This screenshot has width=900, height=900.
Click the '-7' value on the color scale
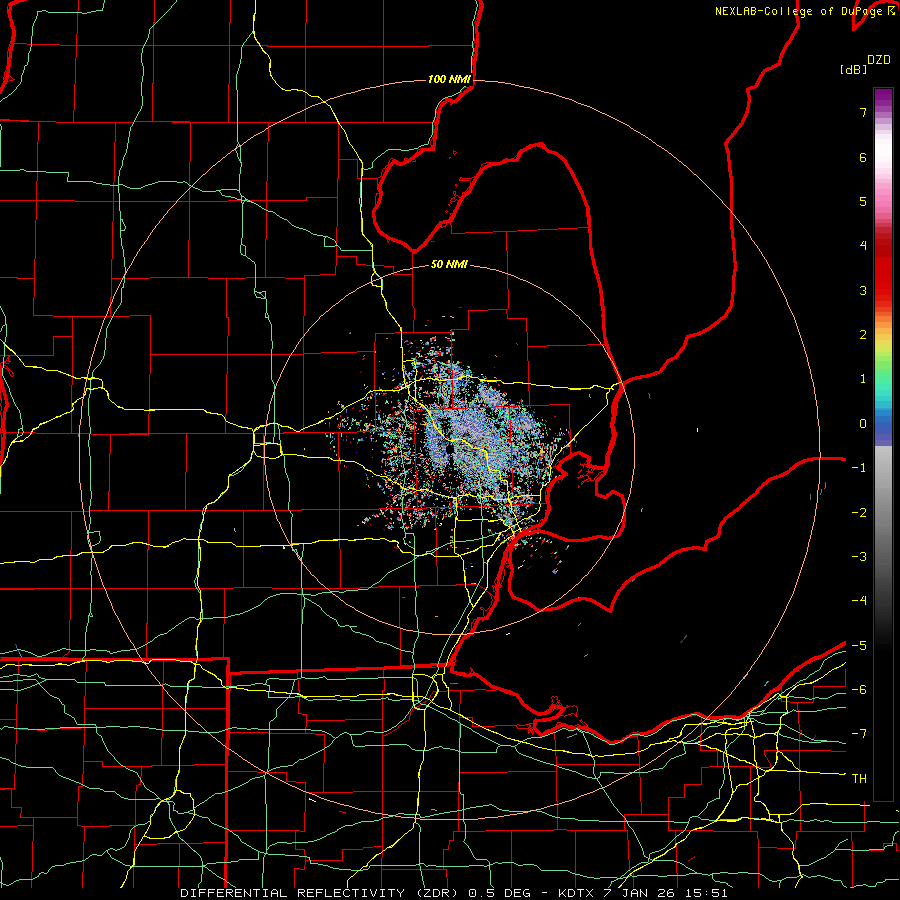[x=859, y=734]
